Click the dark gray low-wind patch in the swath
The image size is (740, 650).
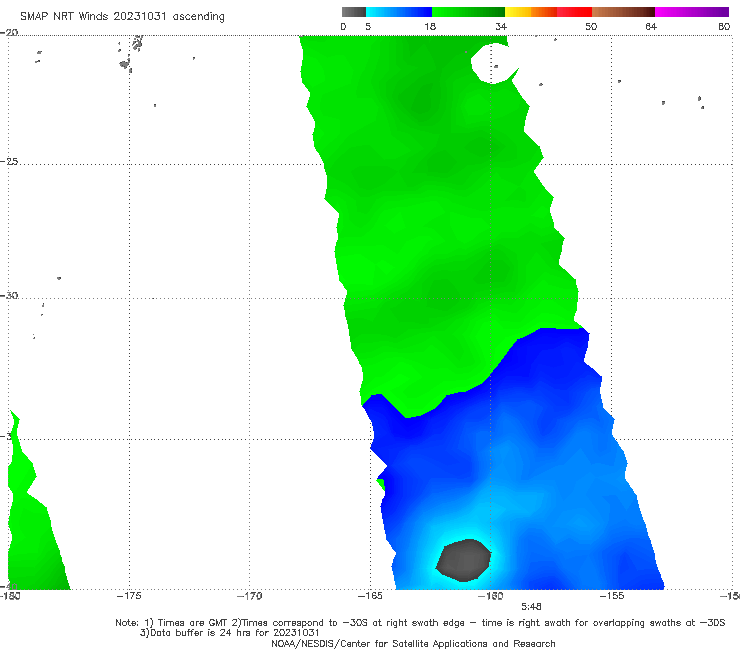coord(464,560)
